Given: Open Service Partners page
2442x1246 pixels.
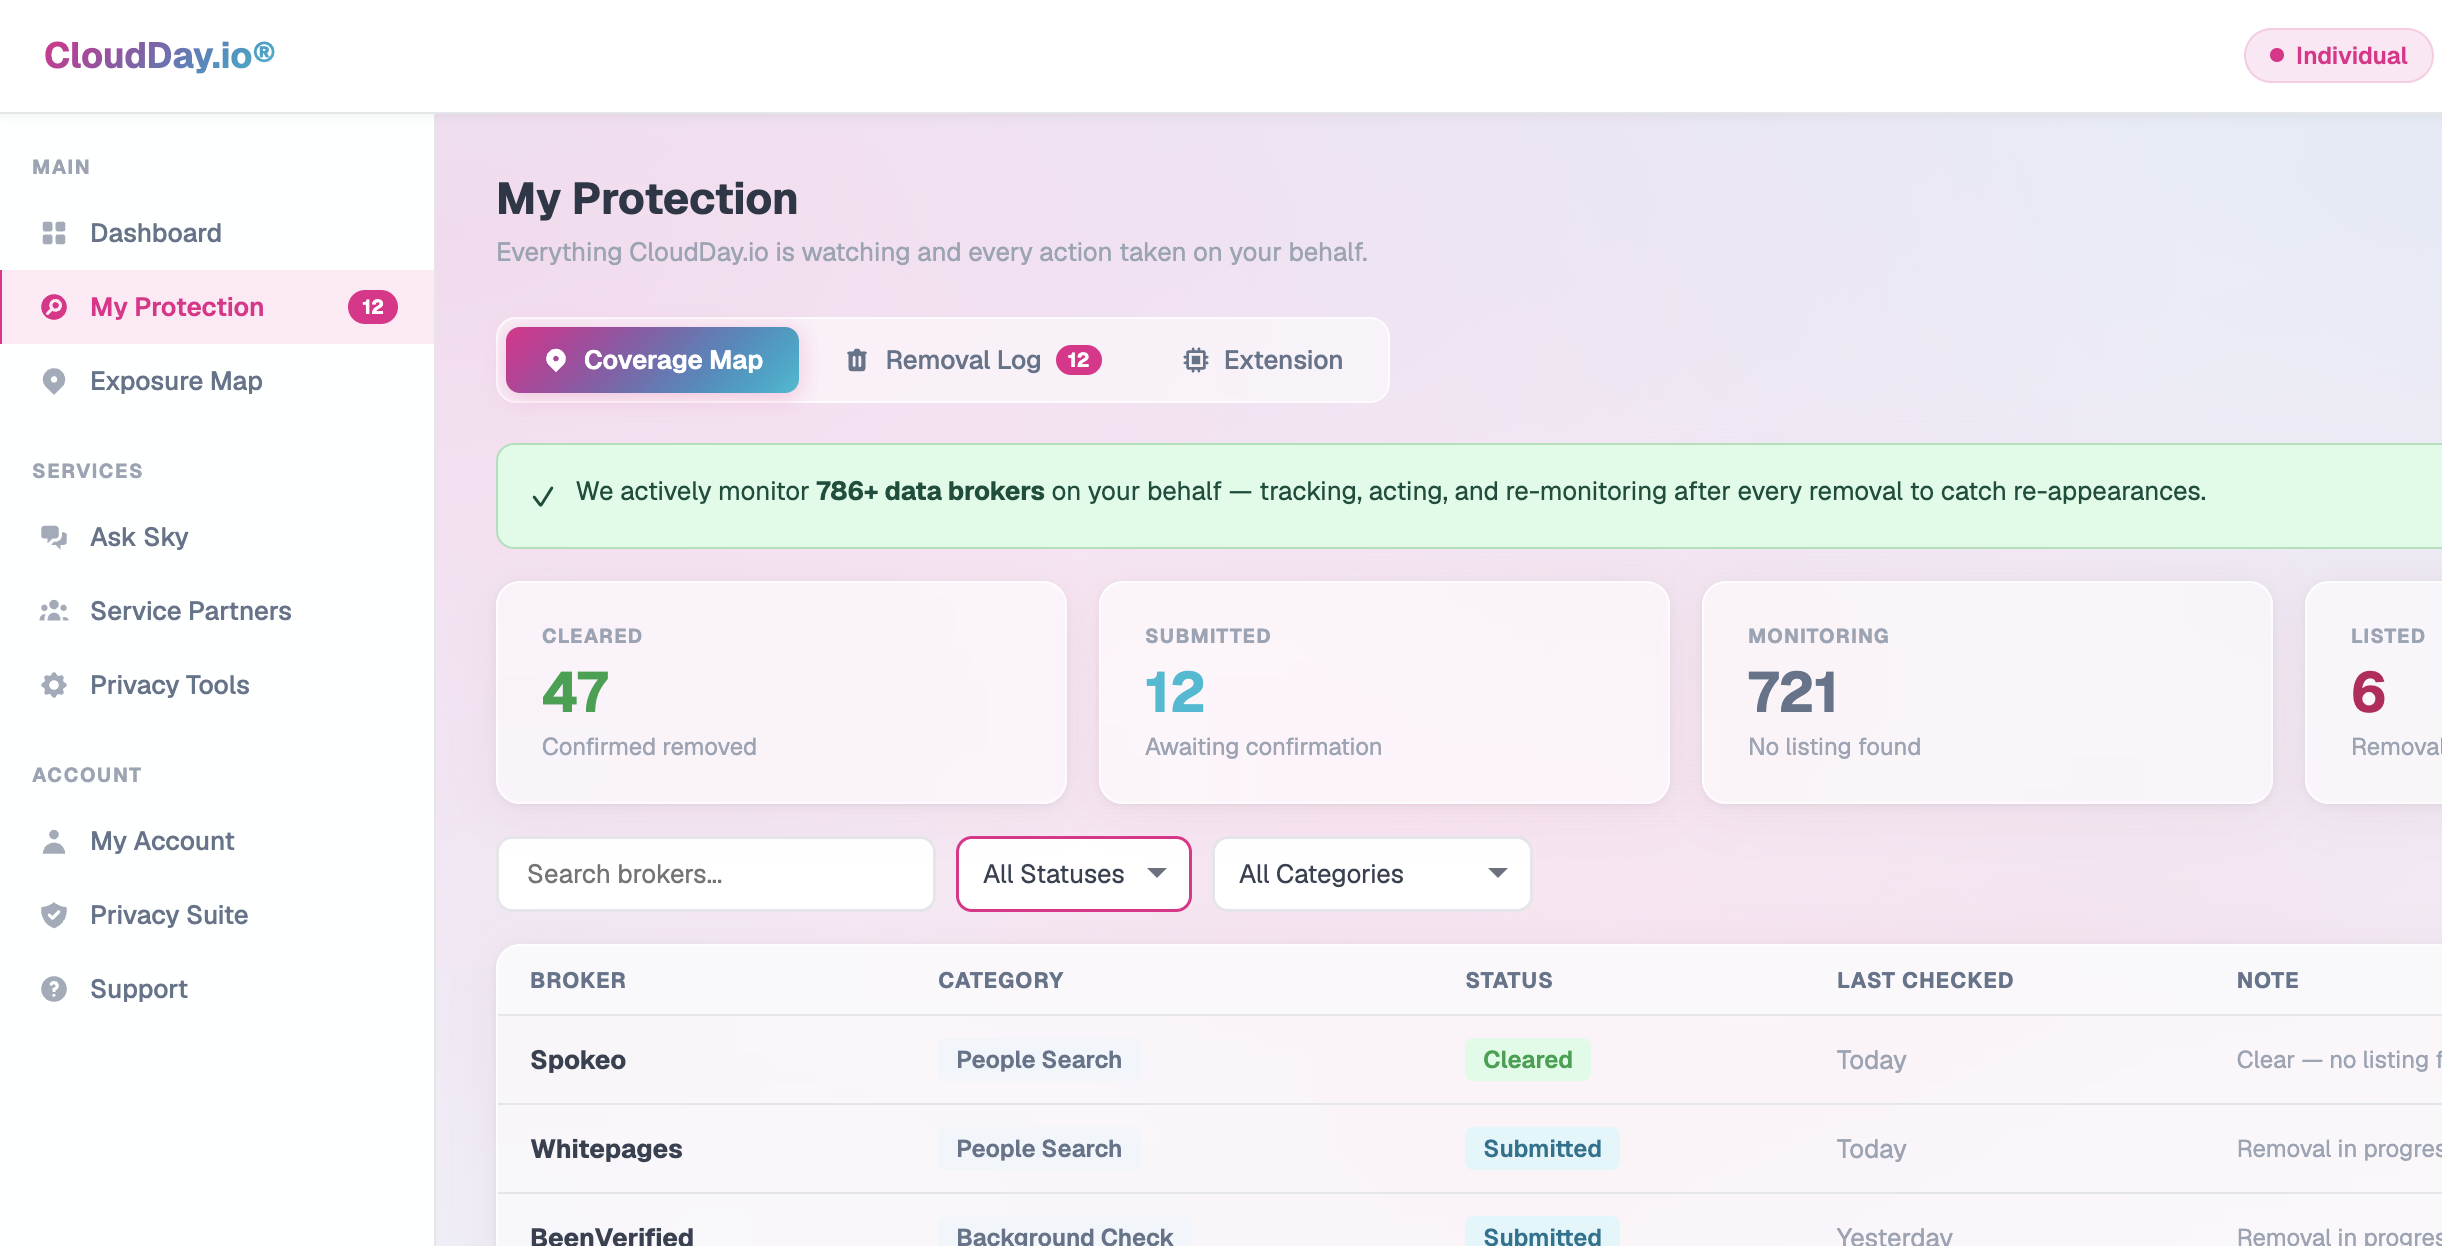Looking at the screenshot, I should 217,611.
